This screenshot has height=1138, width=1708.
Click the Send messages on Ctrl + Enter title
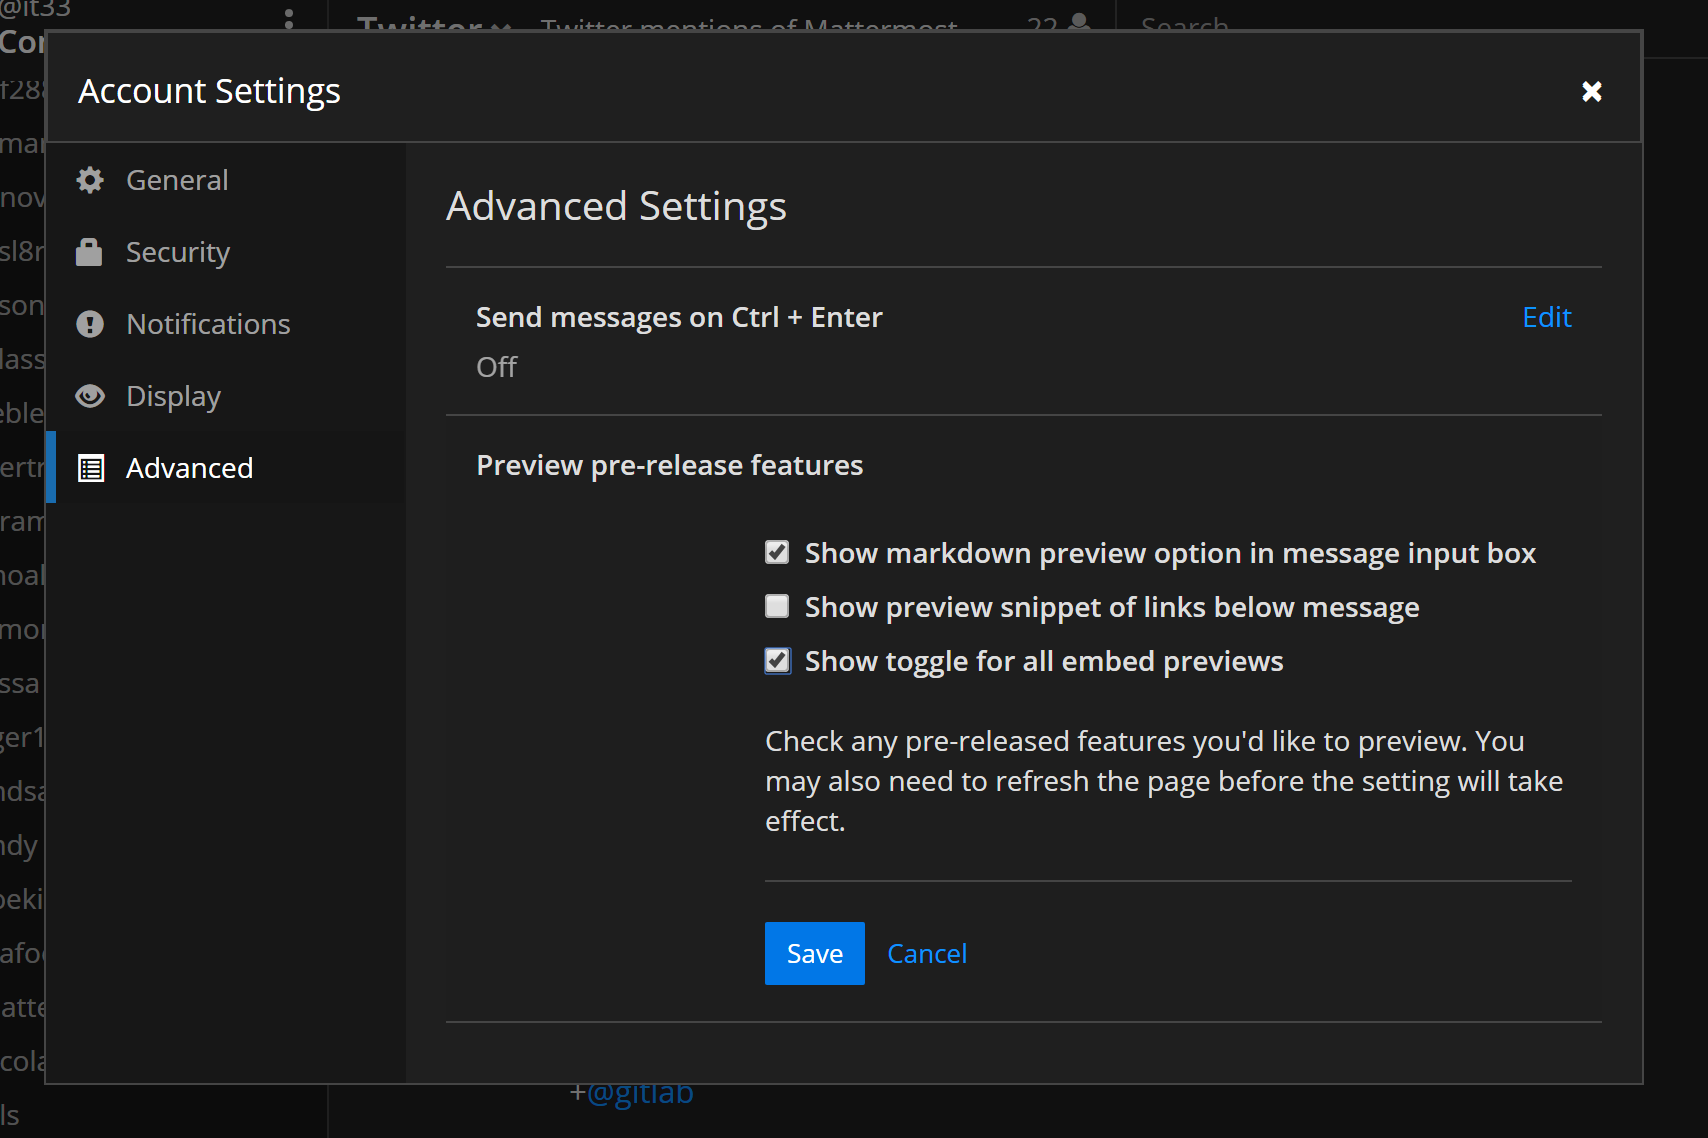coord(679,317)
